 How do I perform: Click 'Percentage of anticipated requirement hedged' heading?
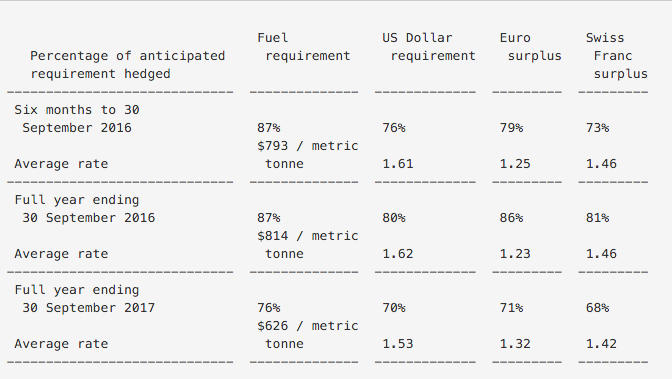pyautogui.click(x=128, y=65)
